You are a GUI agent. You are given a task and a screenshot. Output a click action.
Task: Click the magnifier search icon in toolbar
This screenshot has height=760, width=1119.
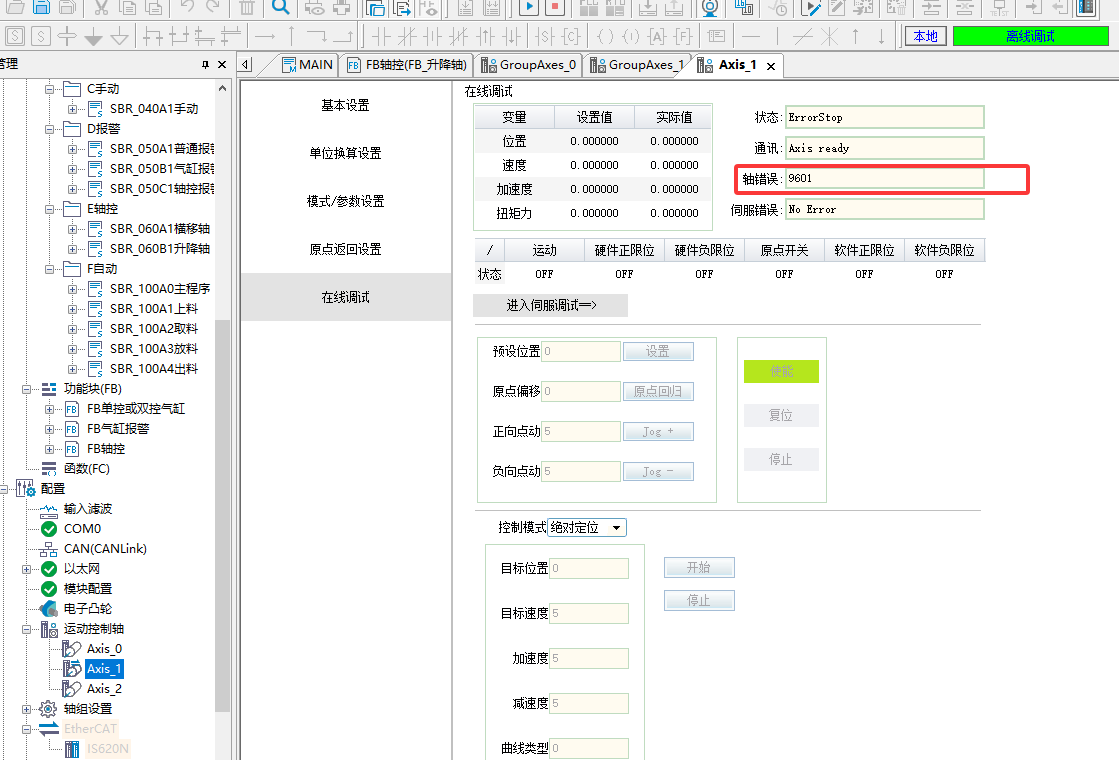point(281,8)
